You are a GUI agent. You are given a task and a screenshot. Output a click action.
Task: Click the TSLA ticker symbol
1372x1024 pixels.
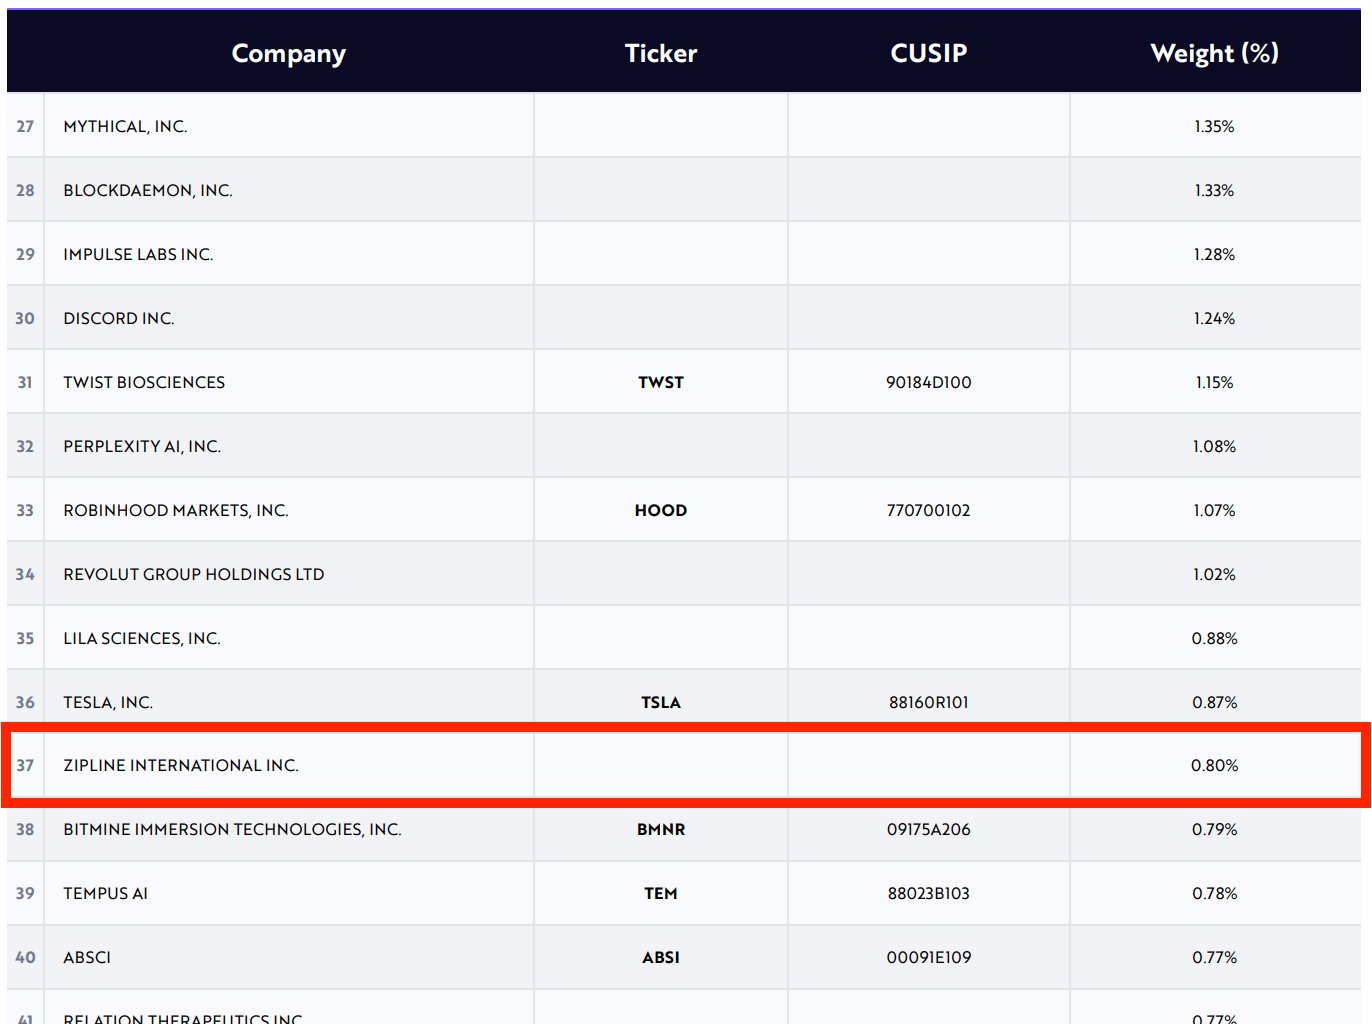pos(660,702)
